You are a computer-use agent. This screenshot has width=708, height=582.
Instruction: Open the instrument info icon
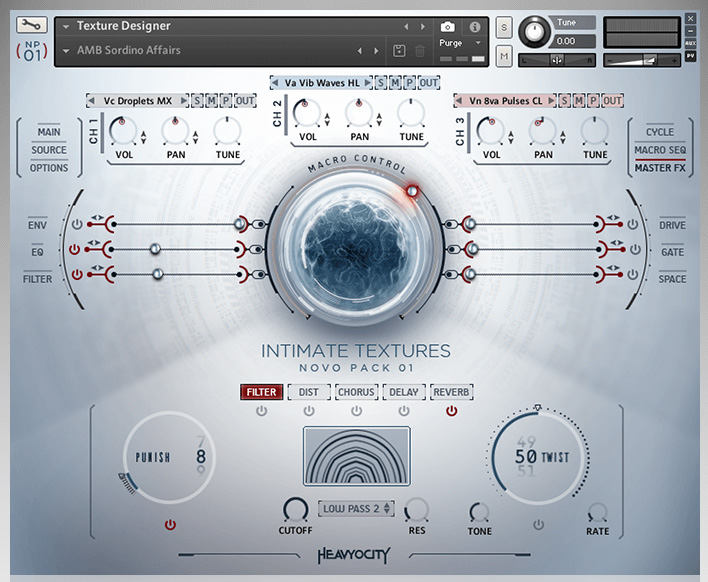(474, 26)
